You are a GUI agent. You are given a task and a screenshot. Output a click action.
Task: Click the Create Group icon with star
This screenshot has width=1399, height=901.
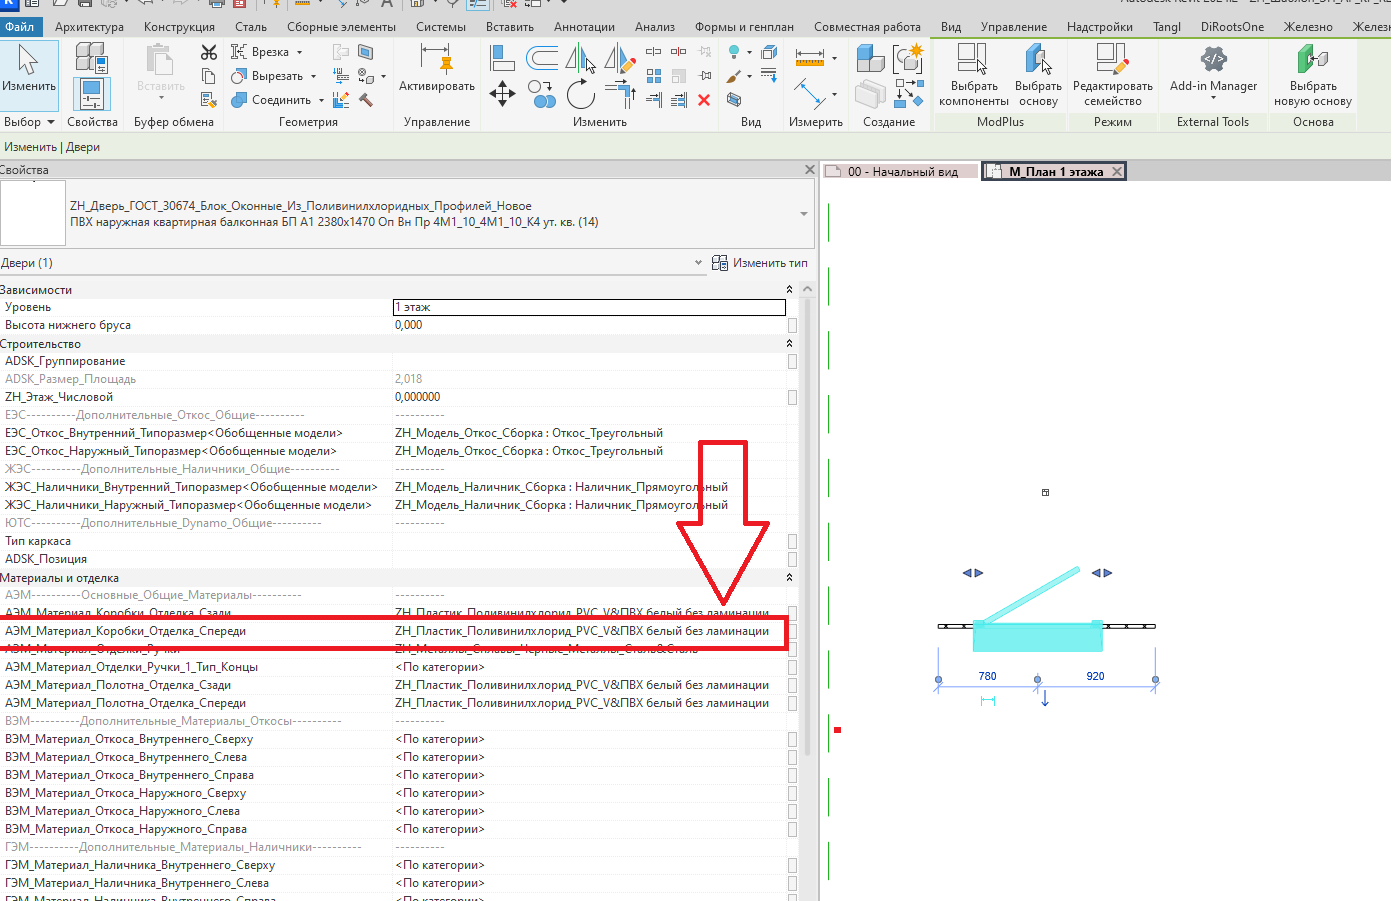(909, 58)
